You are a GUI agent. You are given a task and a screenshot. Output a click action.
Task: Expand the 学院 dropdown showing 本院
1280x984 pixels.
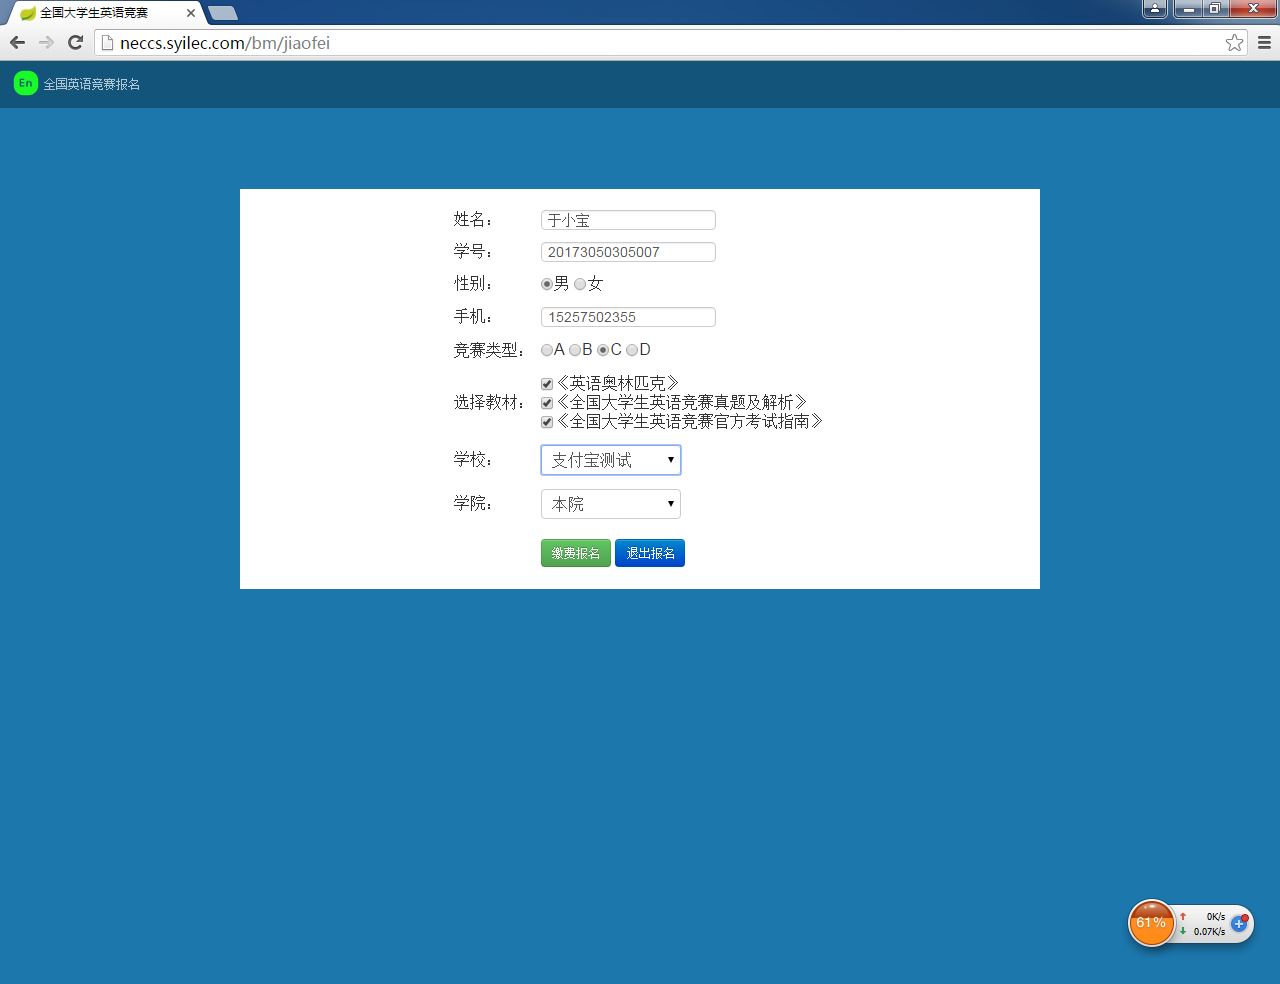[610, 504]
